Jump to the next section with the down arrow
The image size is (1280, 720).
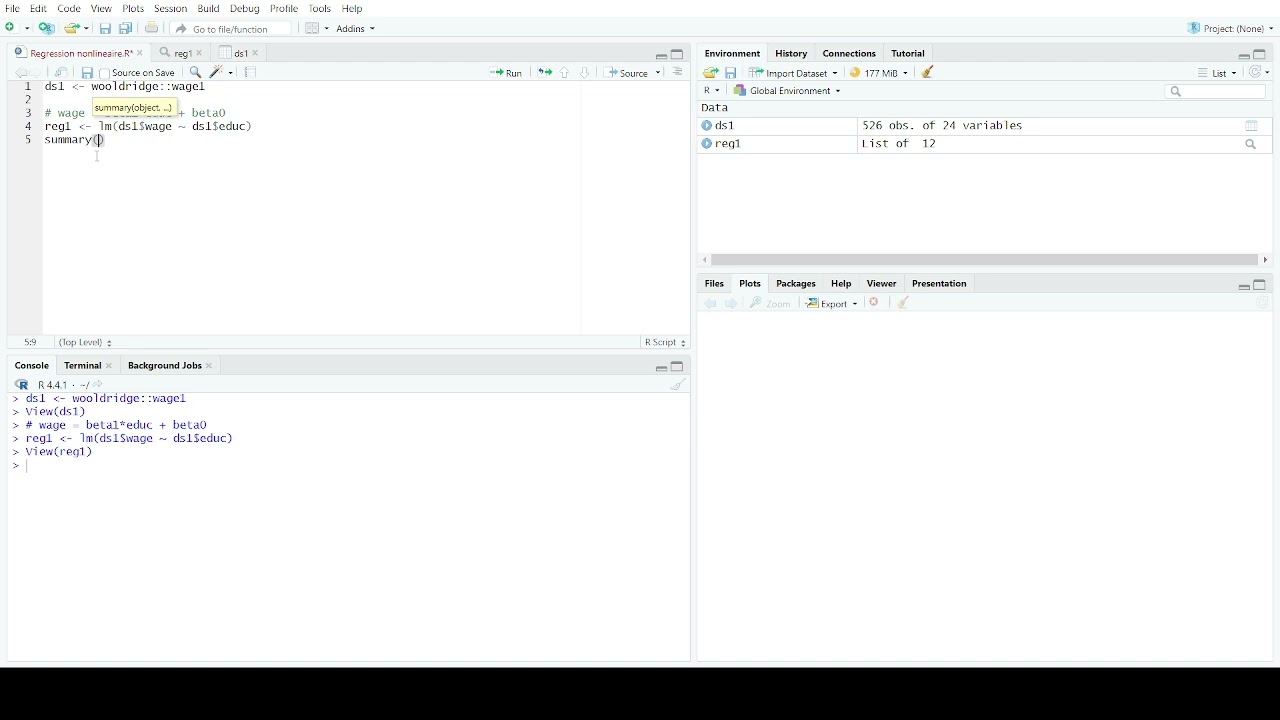pos(586,73)
